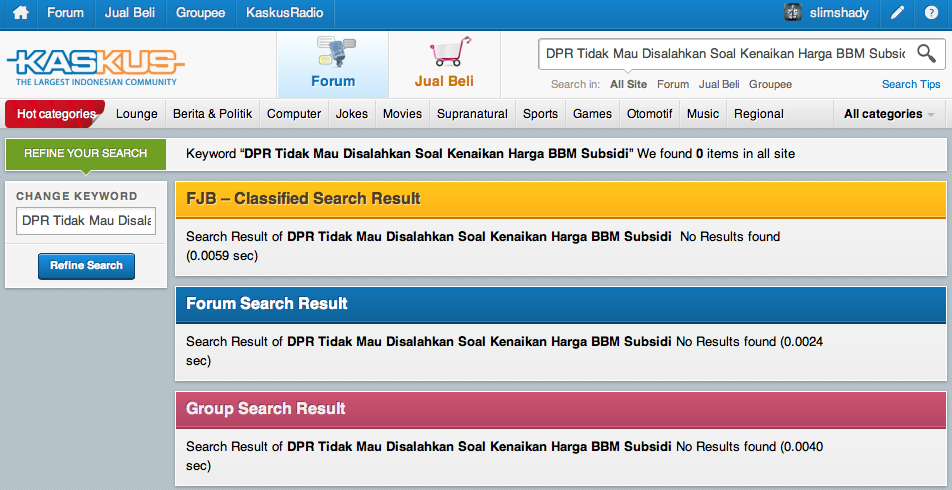
Task: Click the Change Keyword input field
Action: pyautogui.click(x=86, y=221)
